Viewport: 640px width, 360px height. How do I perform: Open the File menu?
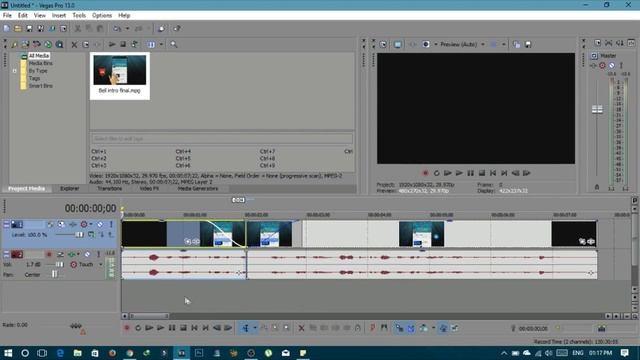click(7, 16)
